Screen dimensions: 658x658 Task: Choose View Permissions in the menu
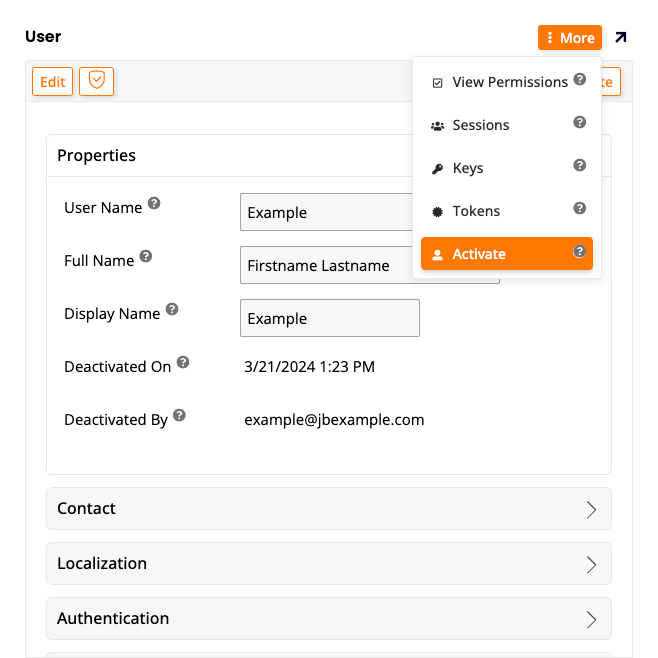509,82
